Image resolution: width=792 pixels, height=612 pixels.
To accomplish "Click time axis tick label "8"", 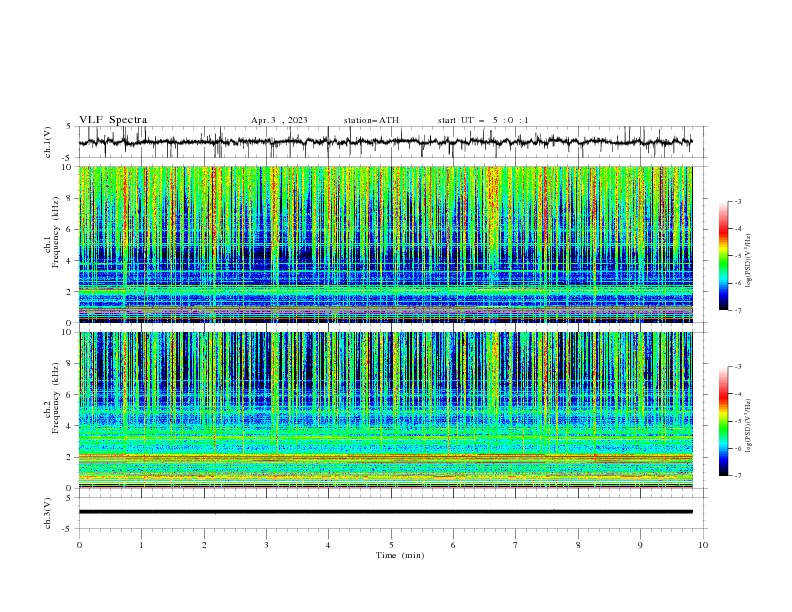I will pyautogui.click(x=578, y=545).
